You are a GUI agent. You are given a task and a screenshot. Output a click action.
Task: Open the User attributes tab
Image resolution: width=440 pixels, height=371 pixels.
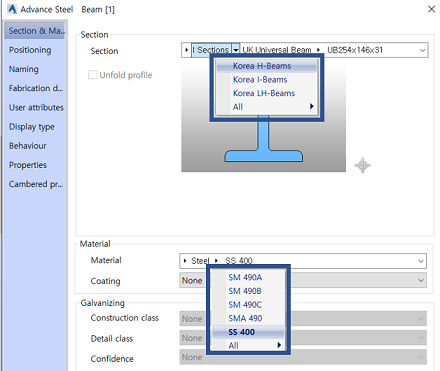coord(36,108)
